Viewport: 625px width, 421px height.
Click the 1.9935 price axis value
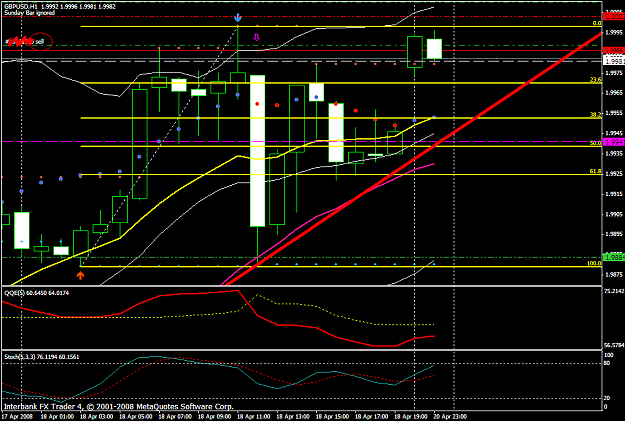[x=614, y=153]
